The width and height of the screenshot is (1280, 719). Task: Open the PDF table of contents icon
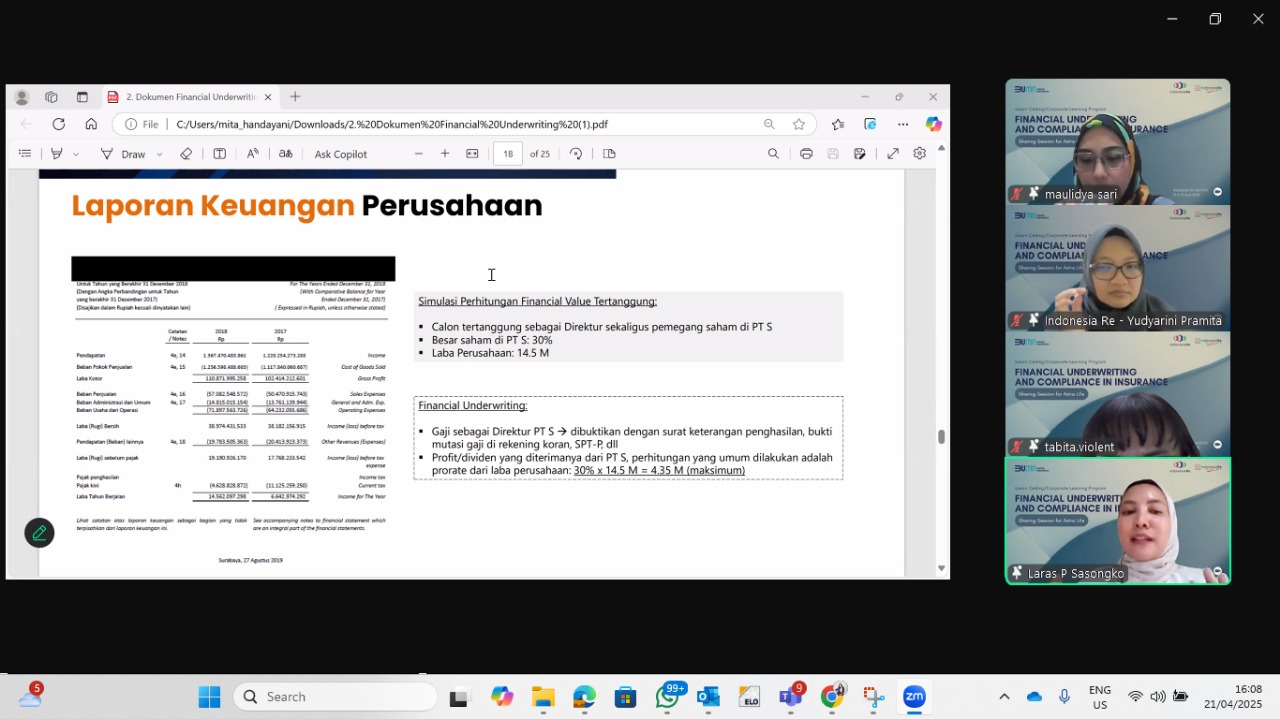[x=25, y=154]
